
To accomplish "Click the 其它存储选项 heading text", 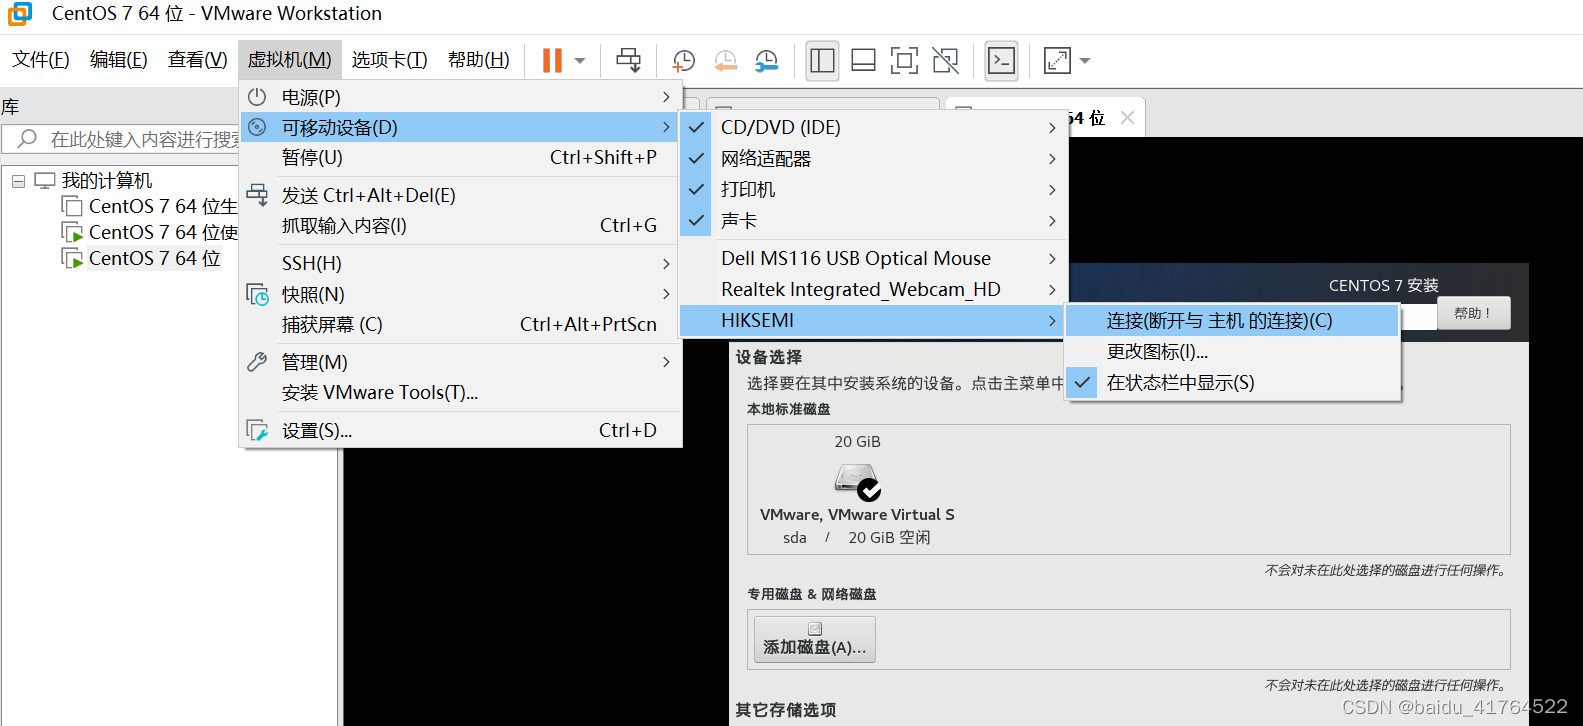I will click(786, 710).
